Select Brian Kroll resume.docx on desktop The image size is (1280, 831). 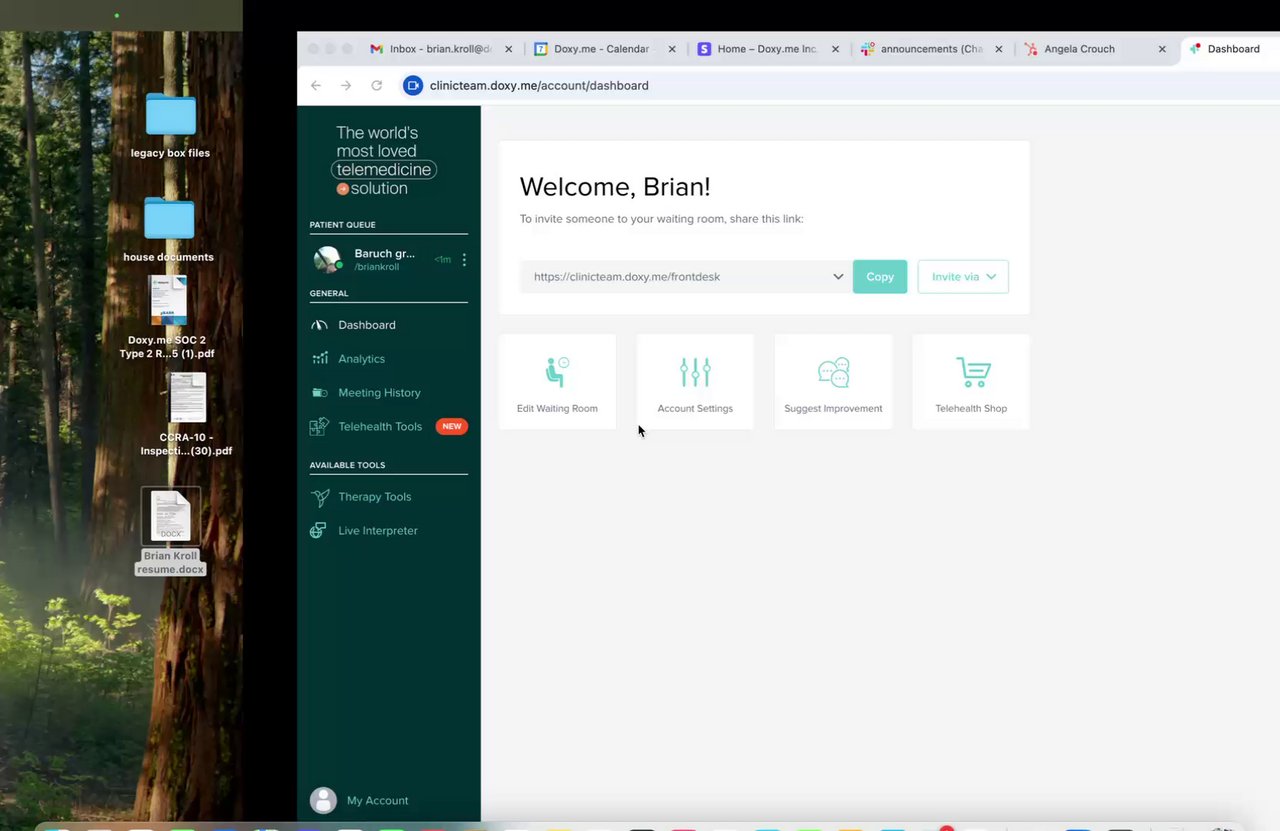pyautogui.click(x=171, y=532)
